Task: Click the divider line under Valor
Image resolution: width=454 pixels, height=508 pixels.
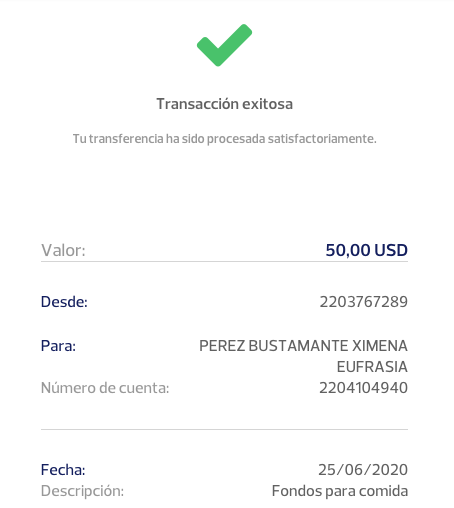Action: pos(224,262)
